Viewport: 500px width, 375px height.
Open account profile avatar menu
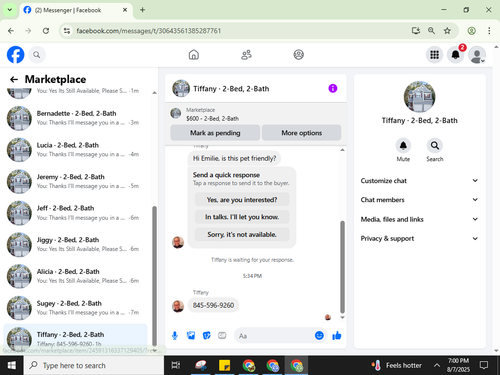point(477,55)
